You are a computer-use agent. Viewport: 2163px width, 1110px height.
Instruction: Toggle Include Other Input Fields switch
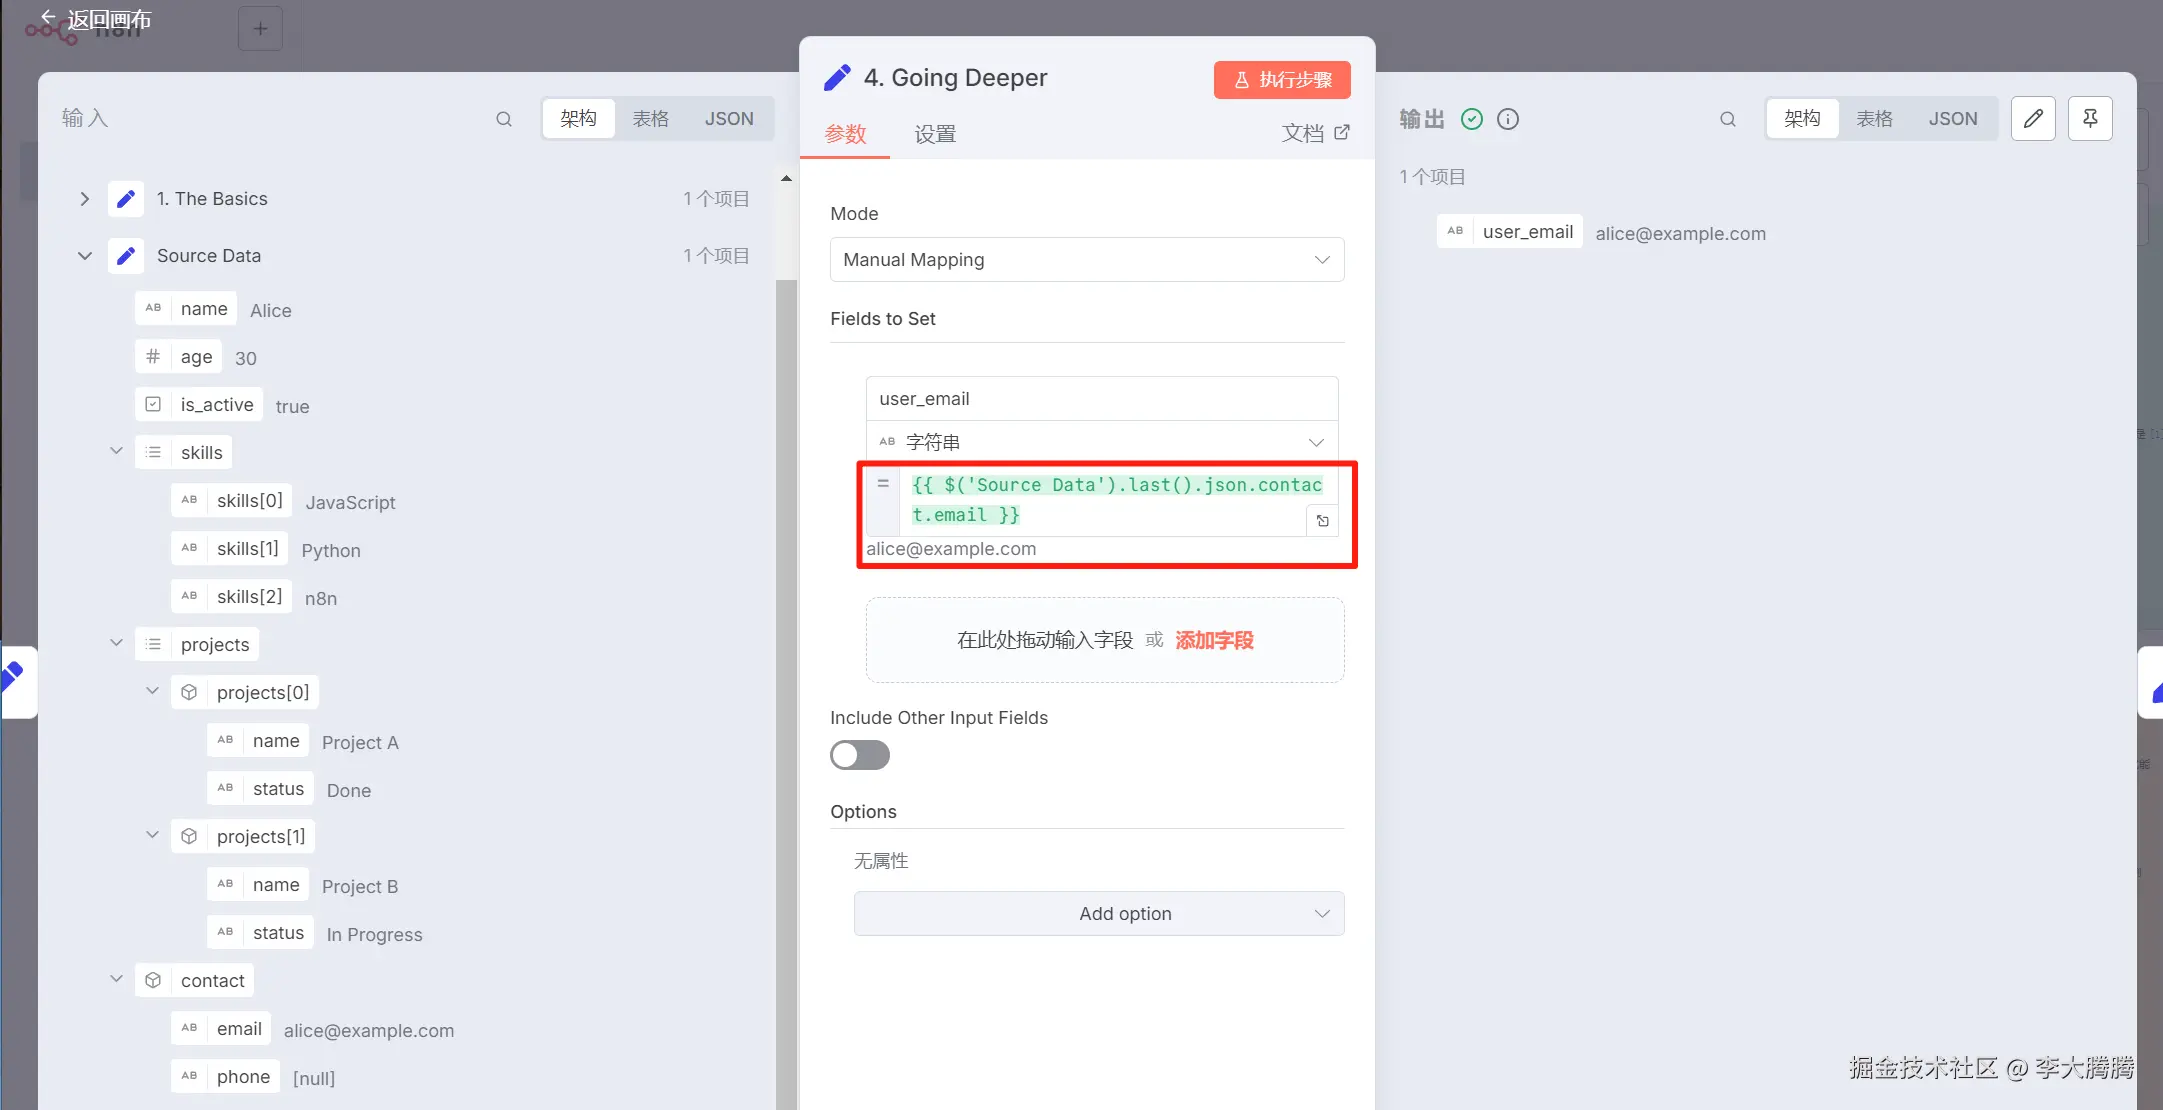point(859,755)
